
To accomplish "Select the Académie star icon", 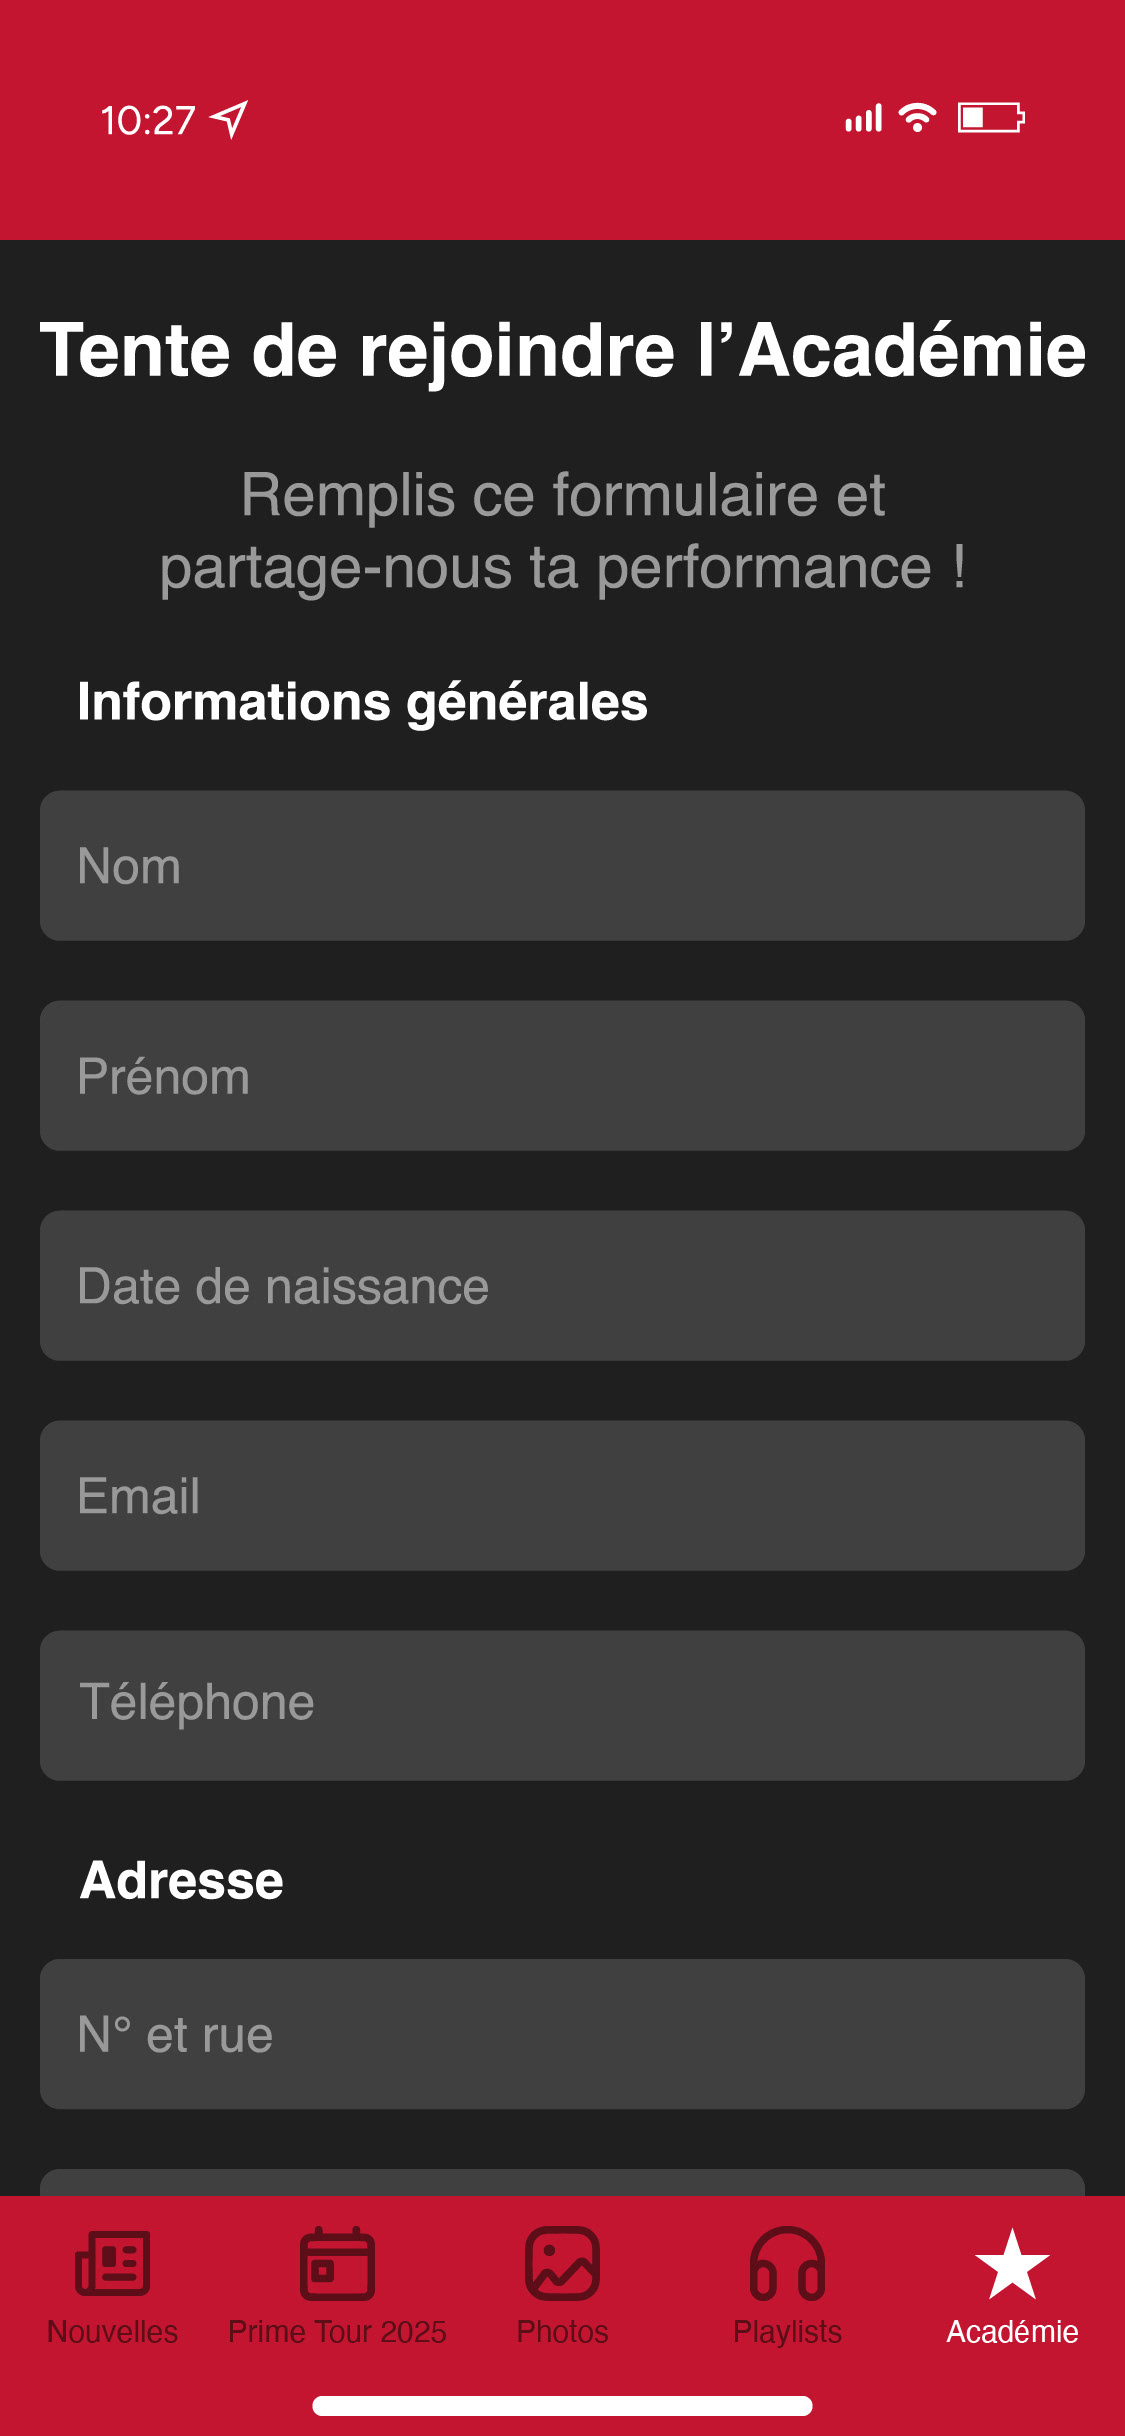I will click(x=1012, y=2264).
